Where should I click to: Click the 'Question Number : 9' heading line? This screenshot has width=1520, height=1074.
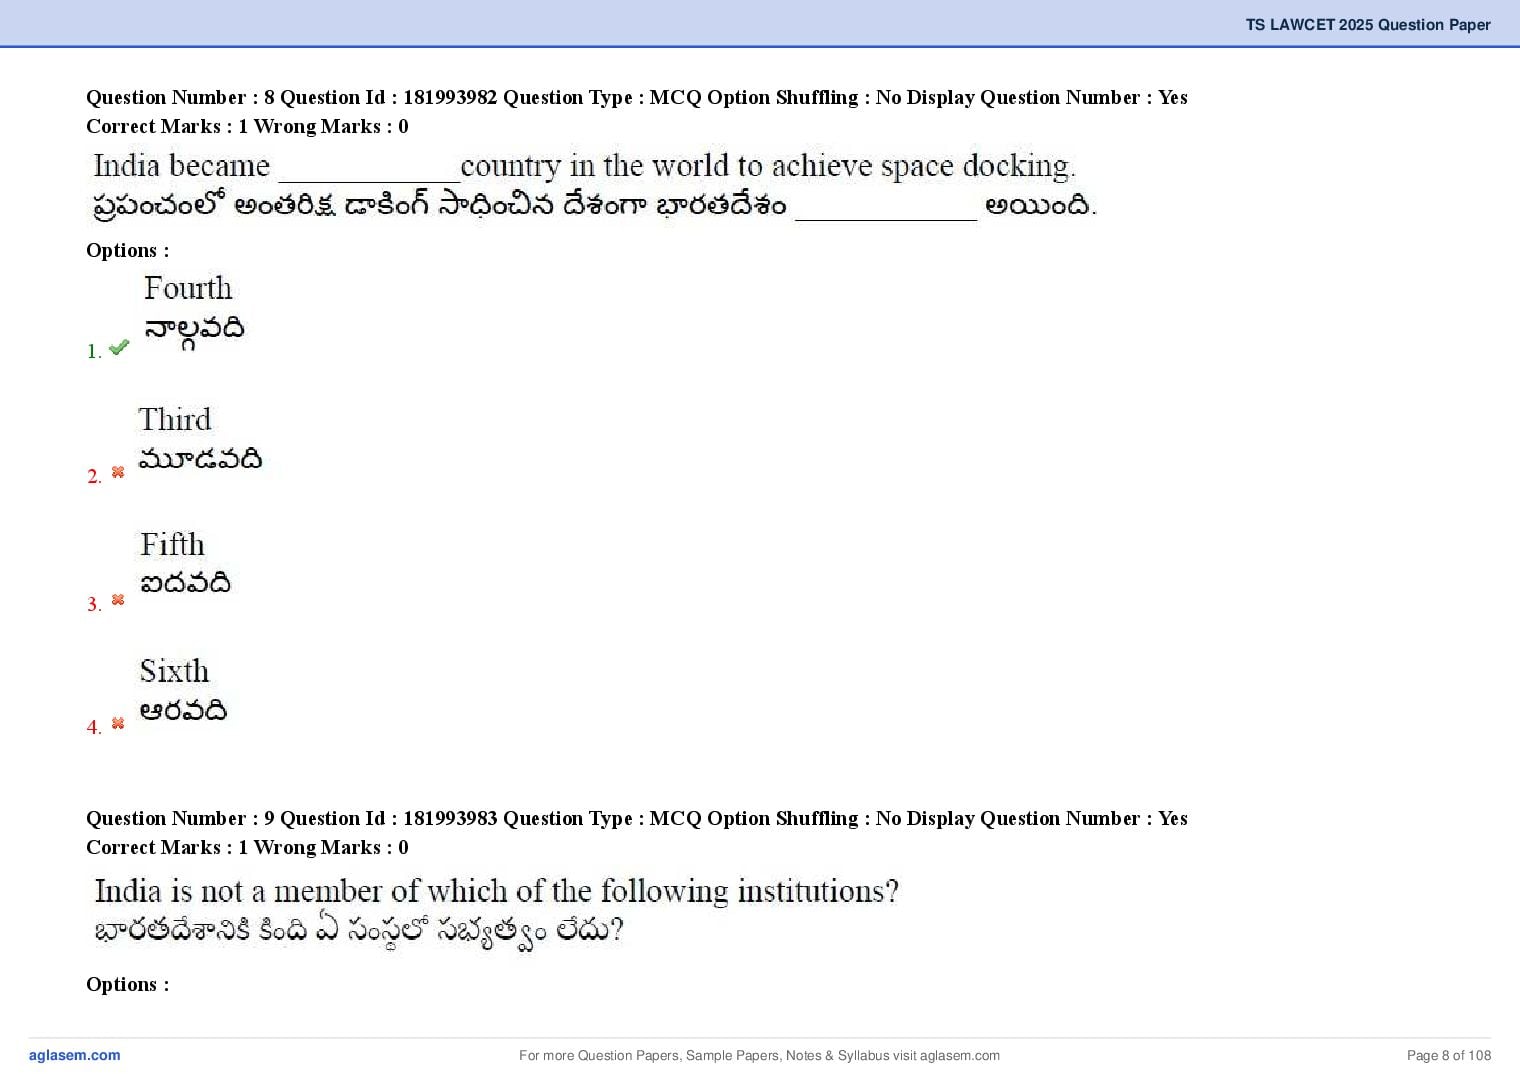637,818
